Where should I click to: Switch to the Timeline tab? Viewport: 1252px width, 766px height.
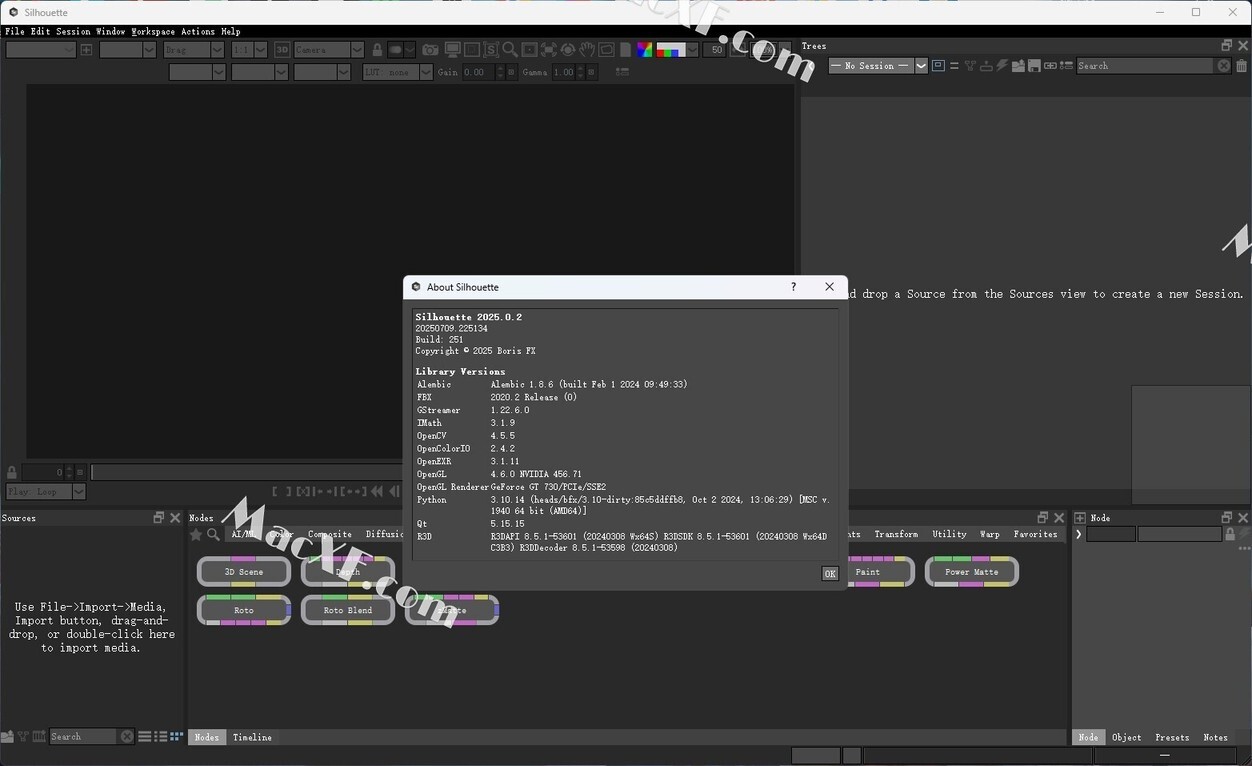click(x=252, y=738)
